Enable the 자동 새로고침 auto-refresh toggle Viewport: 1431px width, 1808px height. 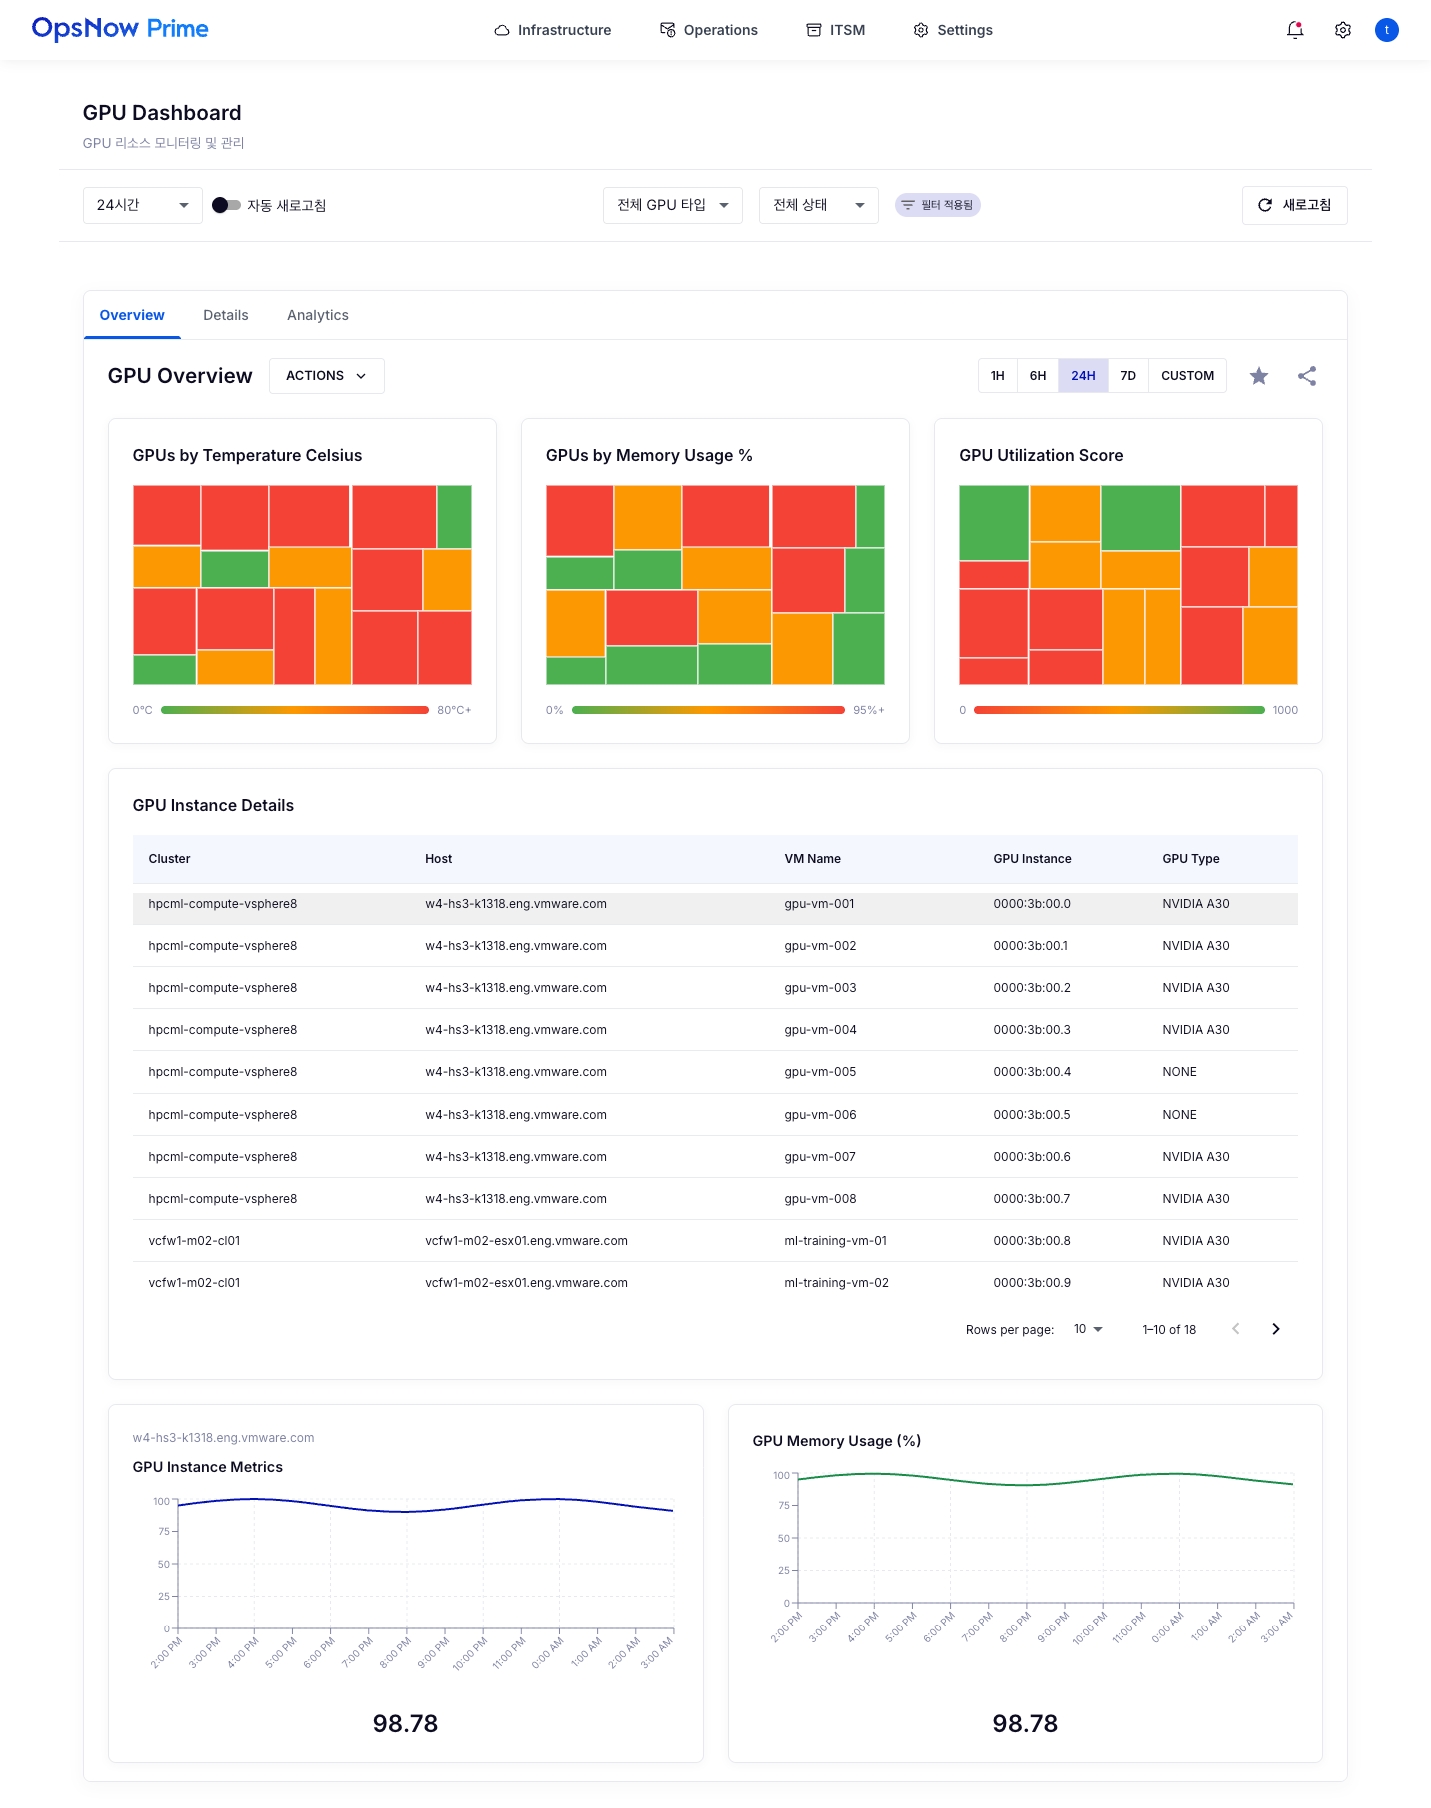point(227,205)
